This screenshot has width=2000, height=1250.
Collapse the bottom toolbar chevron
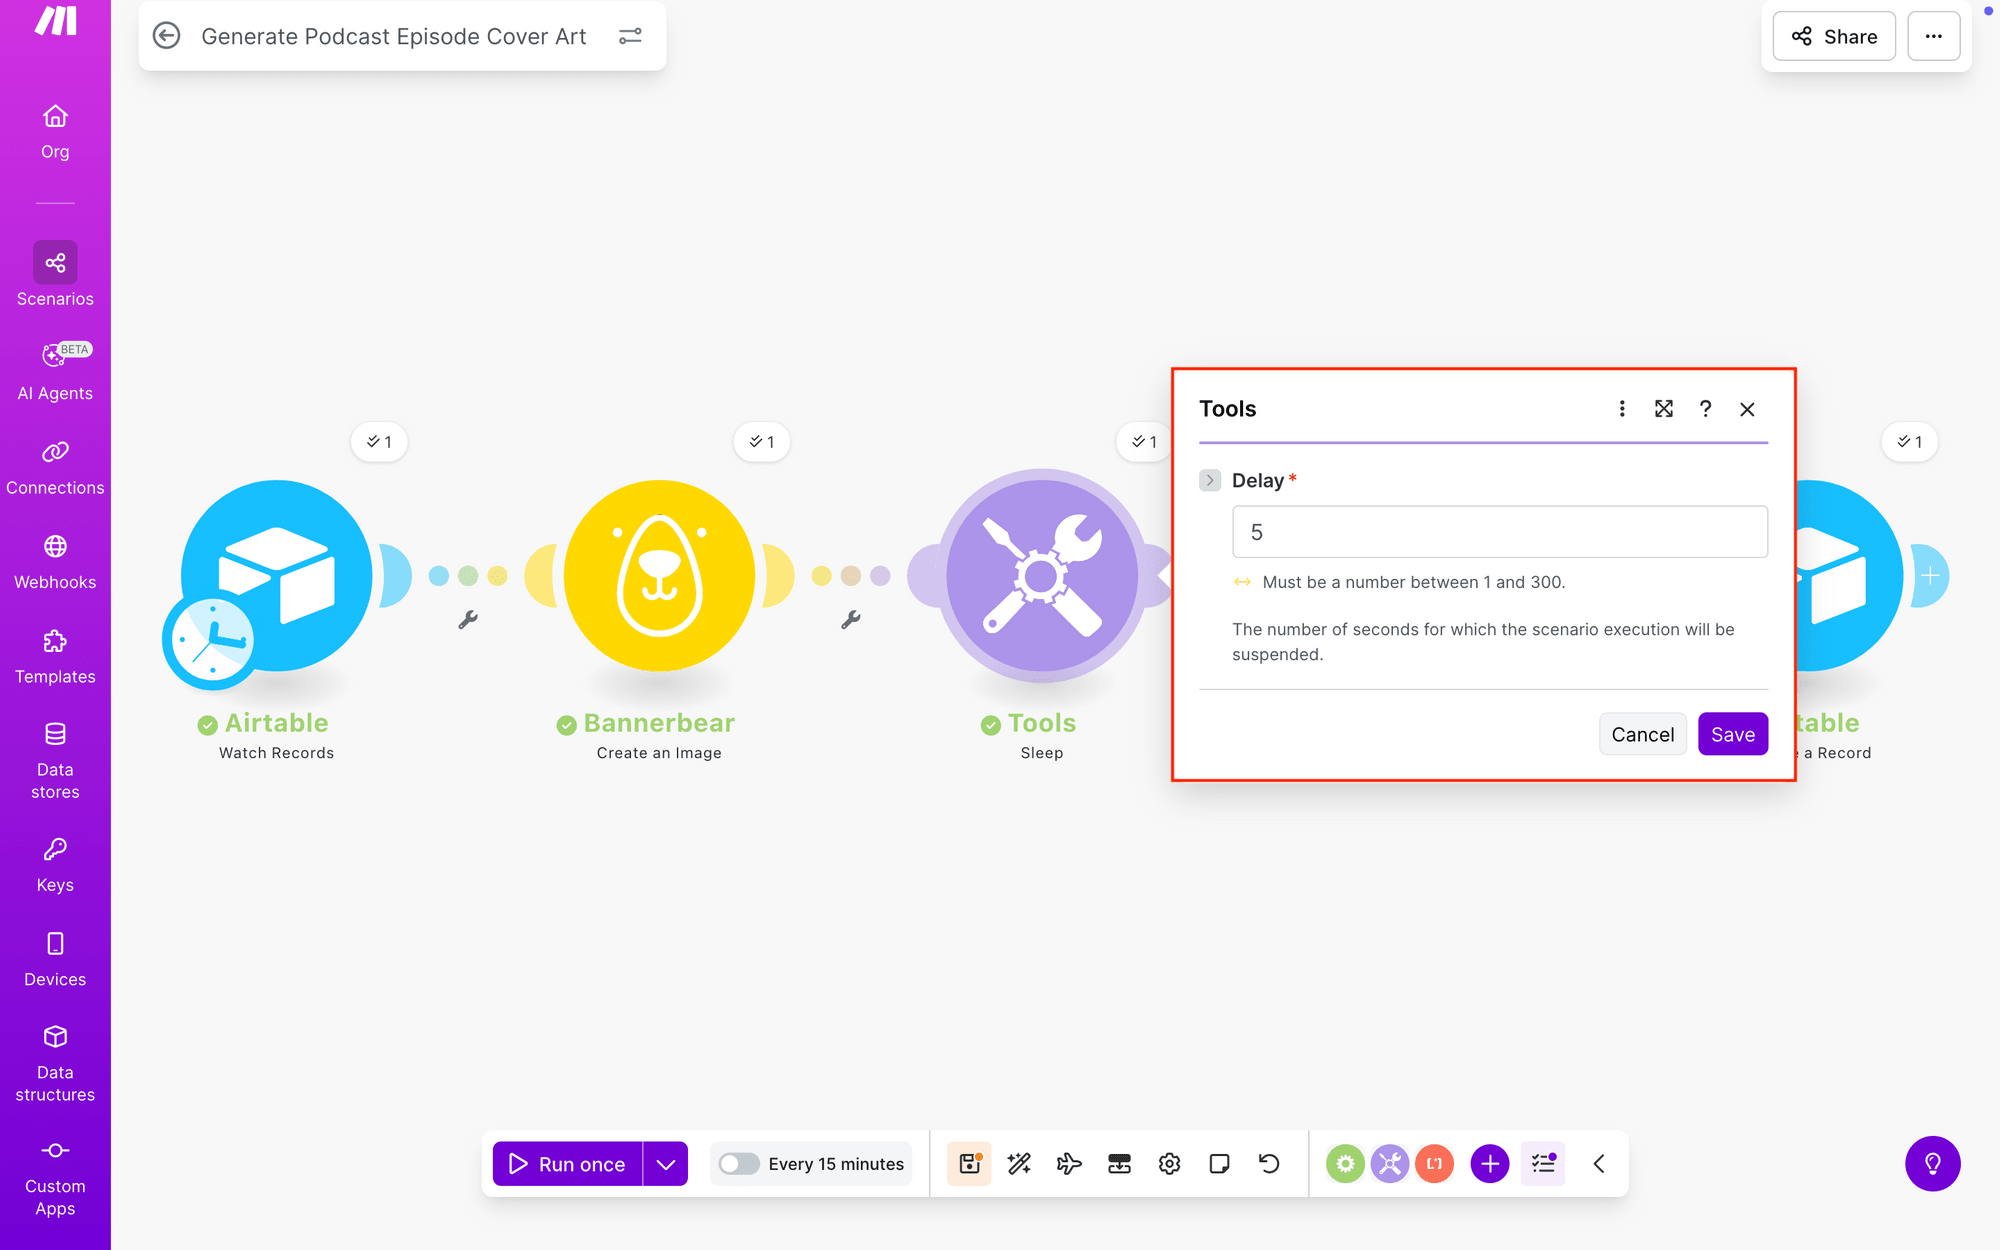click(1599, 1163)
